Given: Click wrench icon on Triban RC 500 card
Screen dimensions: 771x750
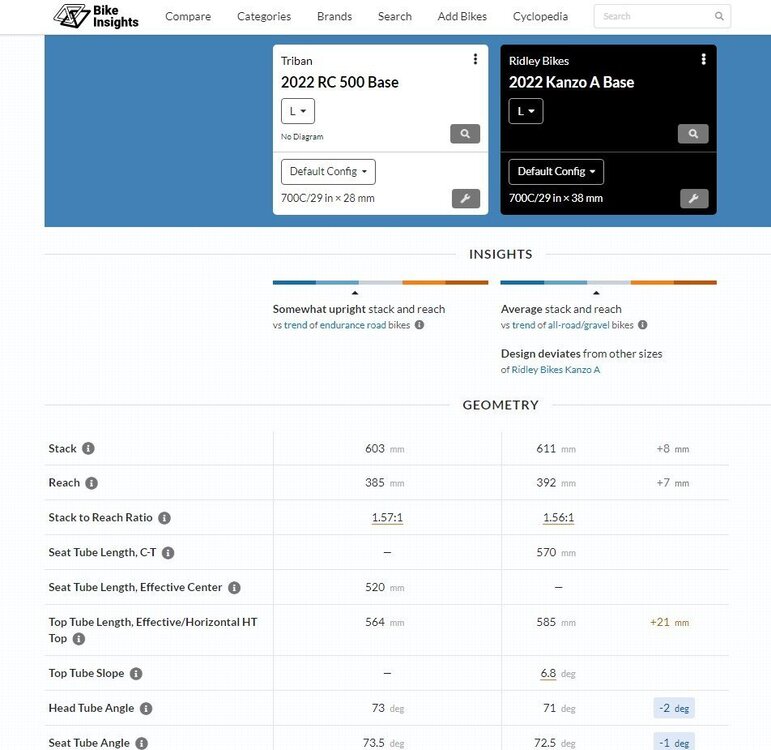Looking at the screenshot, I should [465, 198].
